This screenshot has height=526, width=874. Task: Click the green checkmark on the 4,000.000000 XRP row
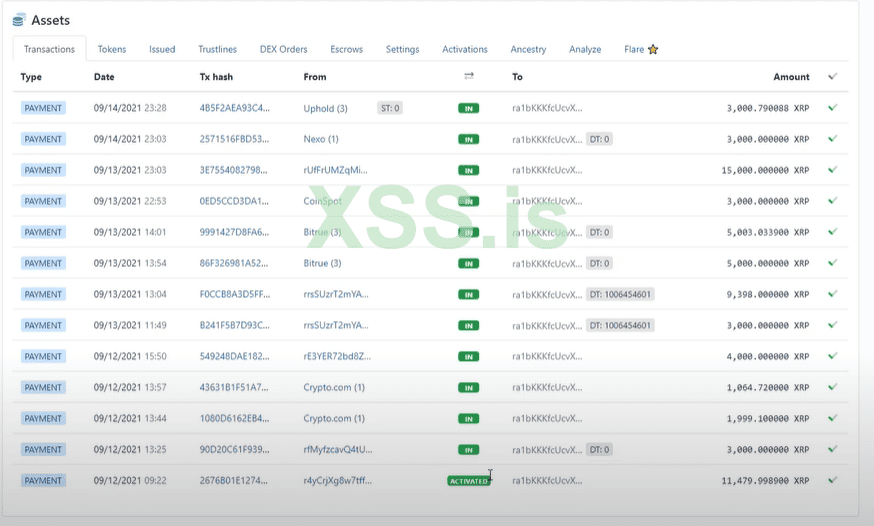[x=832, y=355]
